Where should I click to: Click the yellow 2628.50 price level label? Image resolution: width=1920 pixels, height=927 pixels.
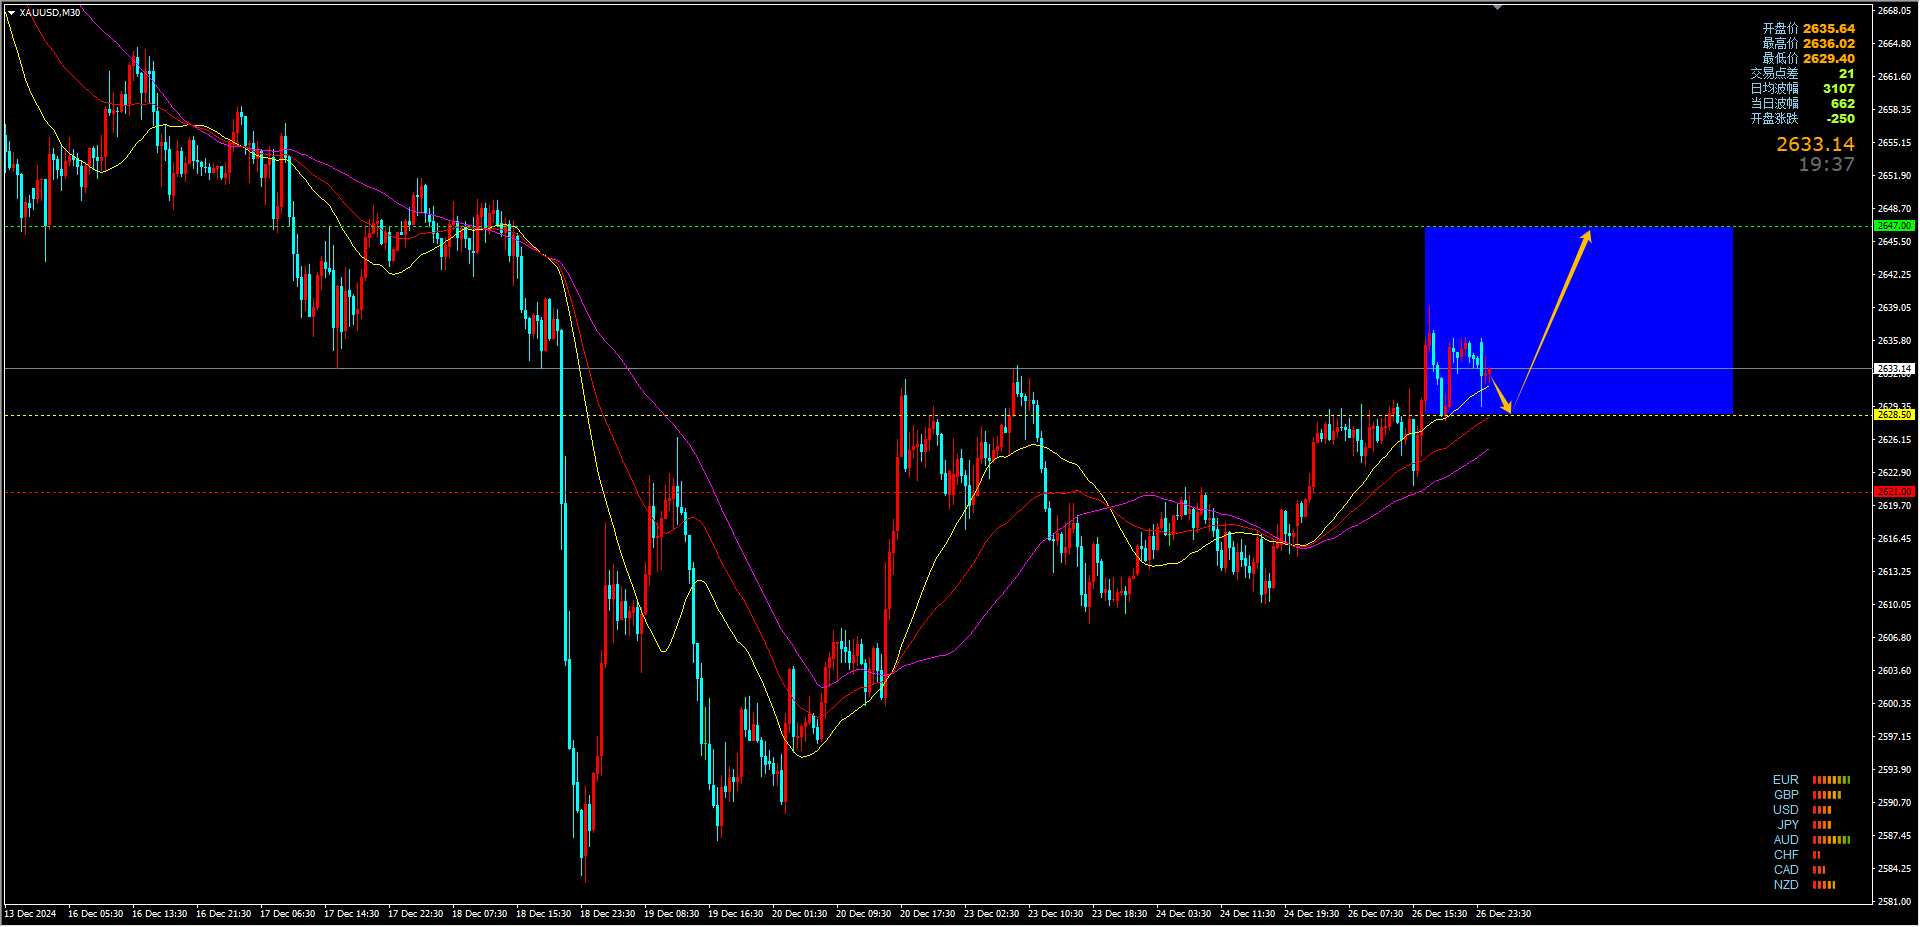pyautogui.click(x=1894, y=415)
